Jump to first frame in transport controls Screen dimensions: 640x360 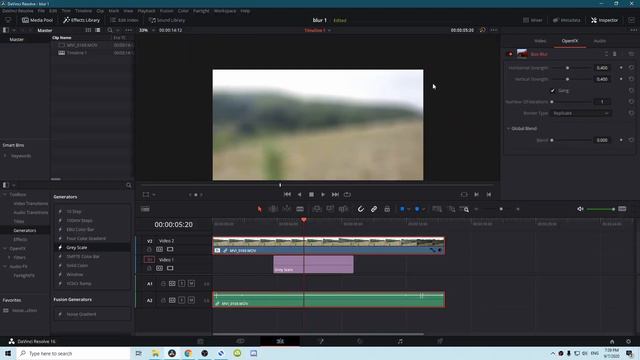click(x=287, y=195)
